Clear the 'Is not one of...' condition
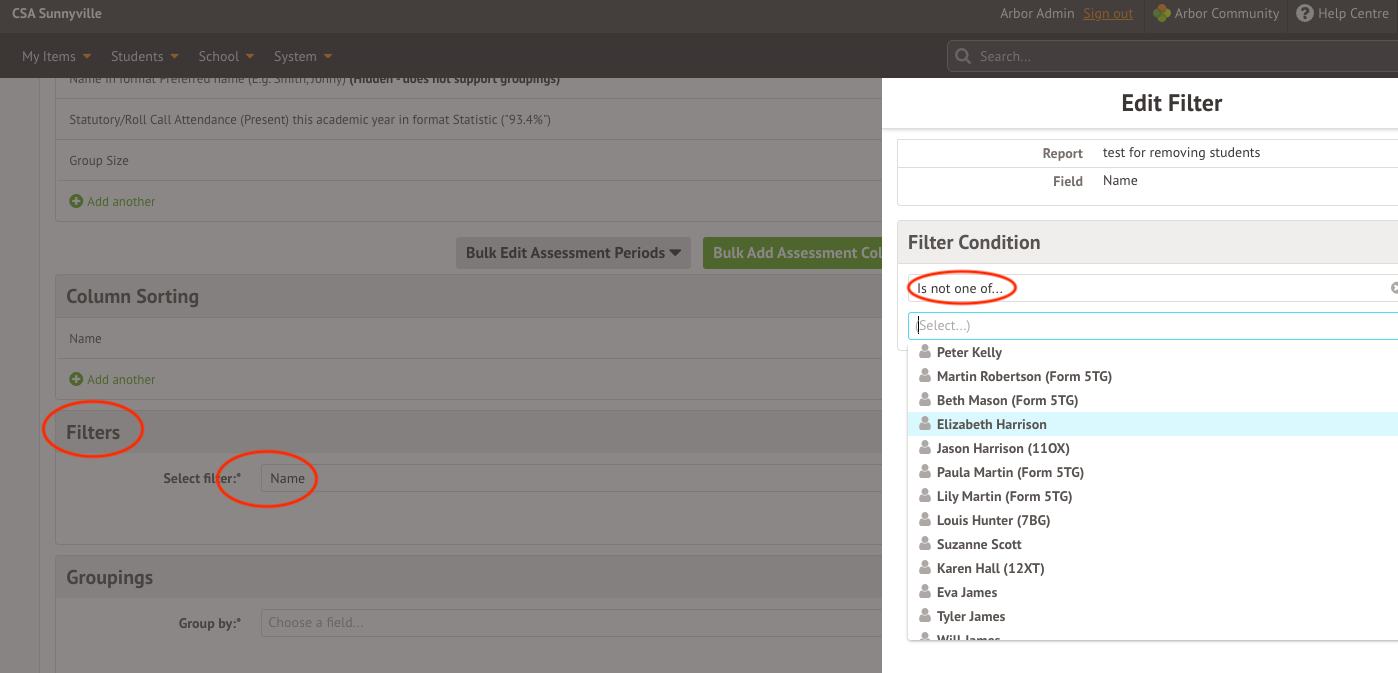Image resolution: width=1398 pixels, height=673 pixels. tap(1393, 288)
